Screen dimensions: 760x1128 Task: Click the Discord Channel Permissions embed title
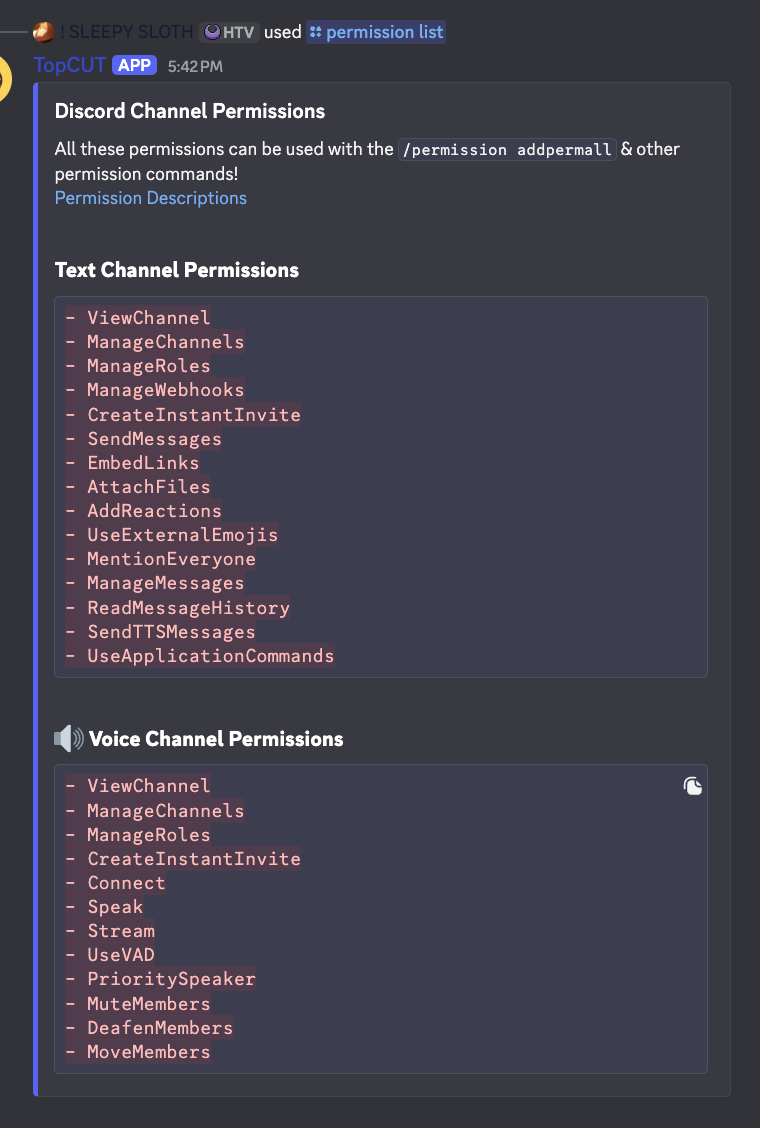pyautogui.click(x=190, y=111)
